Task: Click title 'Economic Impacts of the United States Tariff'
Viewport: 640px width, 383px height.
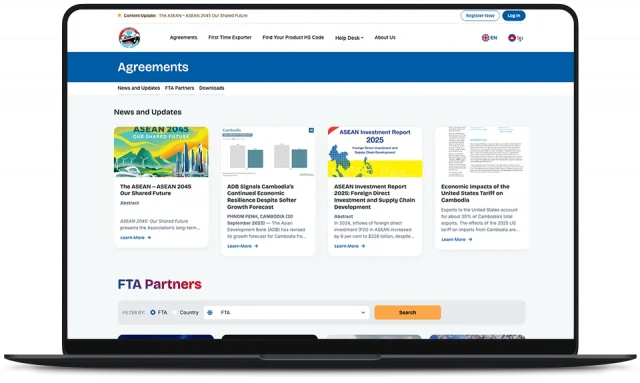Action: click(475, 193)
